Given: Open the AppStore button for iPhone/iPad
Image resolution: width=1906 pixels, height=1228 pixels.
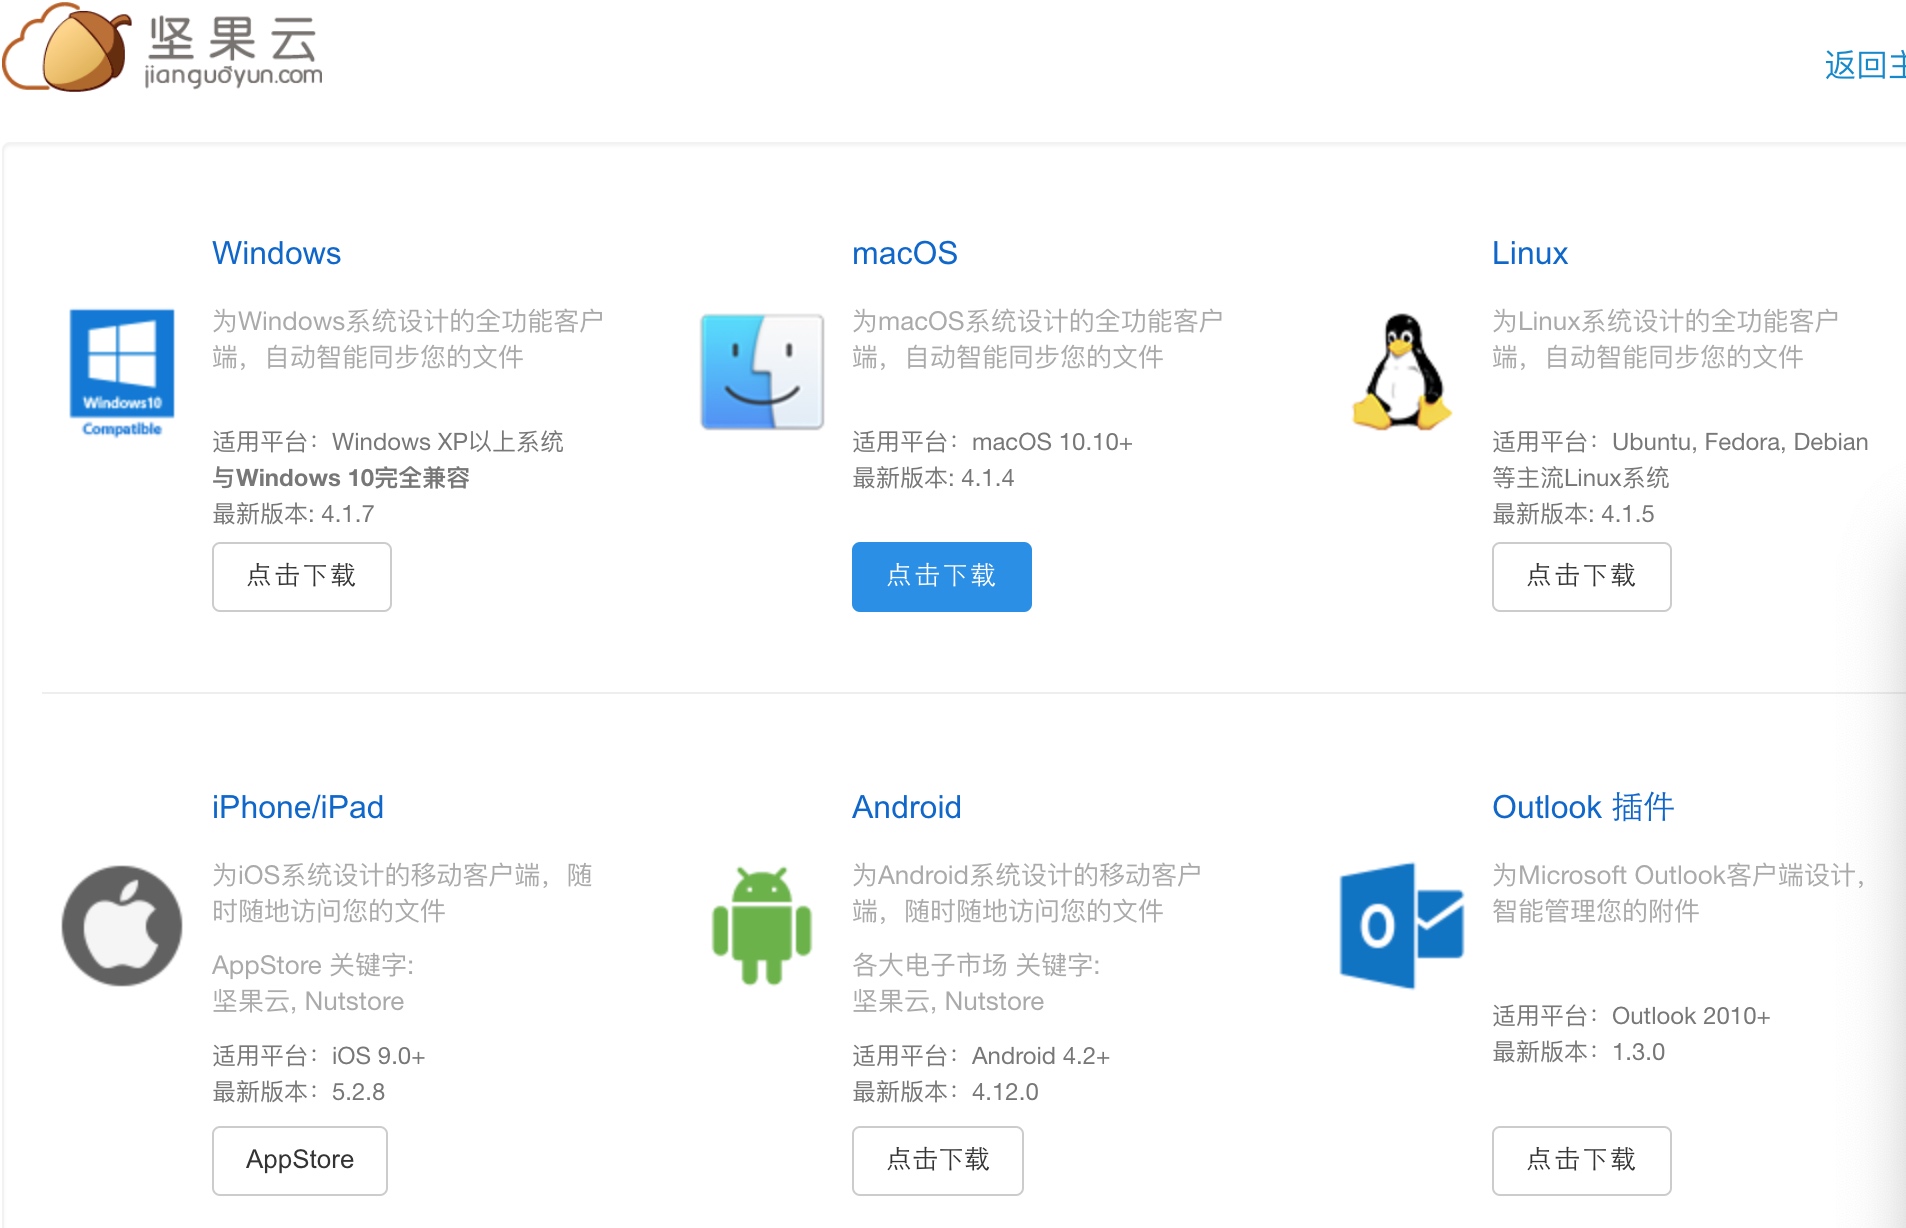Looking at the screenshot, I should coord(299,1160).
